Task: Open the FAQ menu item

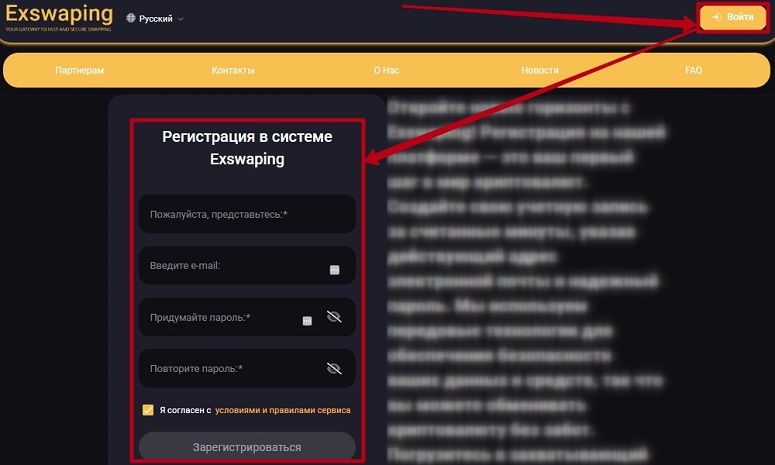Action: click(693, 70)
